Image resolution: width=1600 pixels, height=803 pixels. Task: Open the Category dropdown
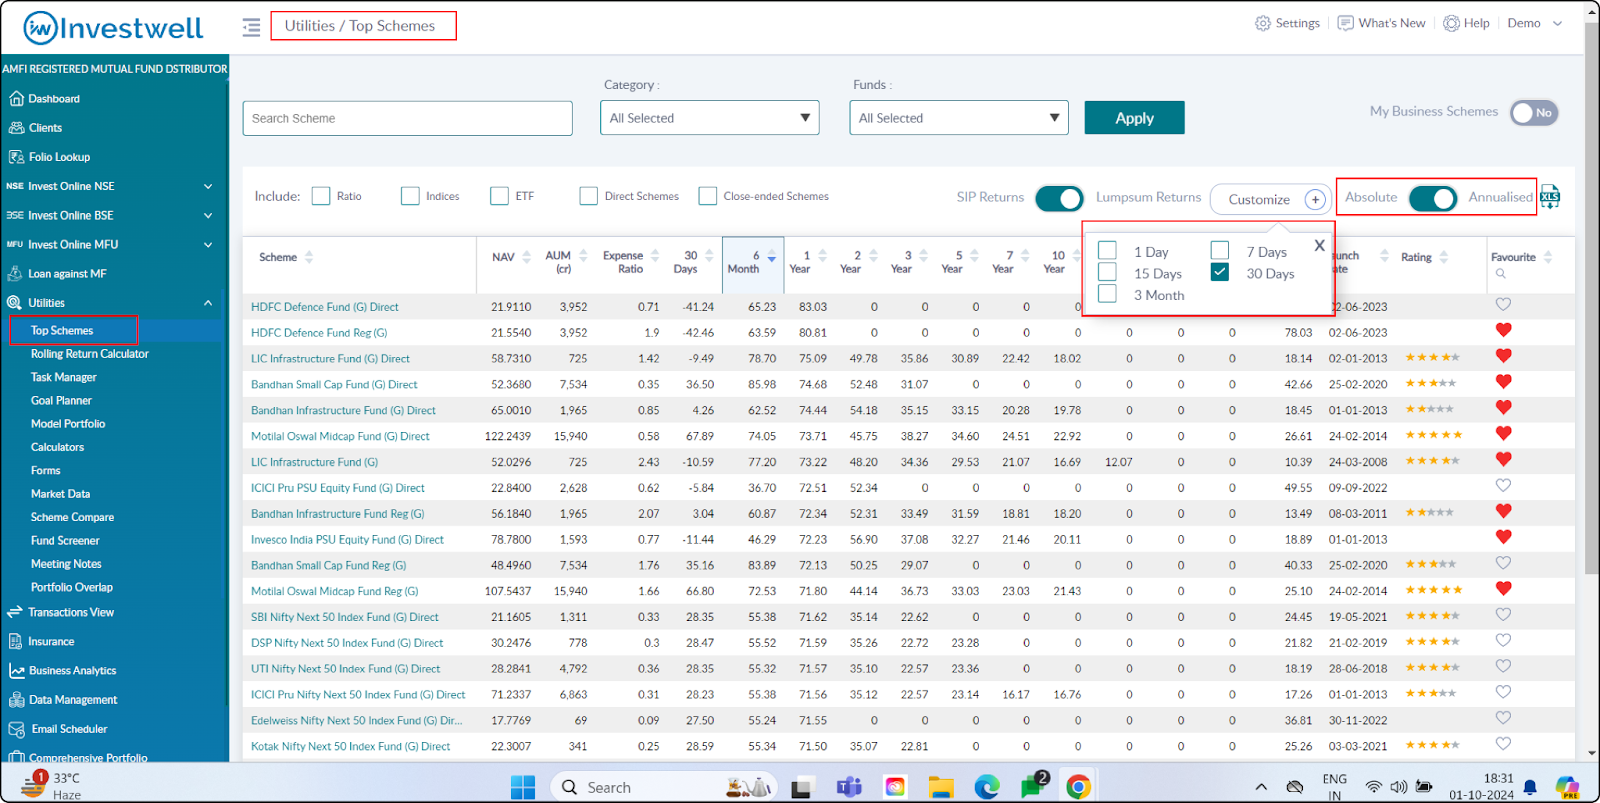pos(710,118)
